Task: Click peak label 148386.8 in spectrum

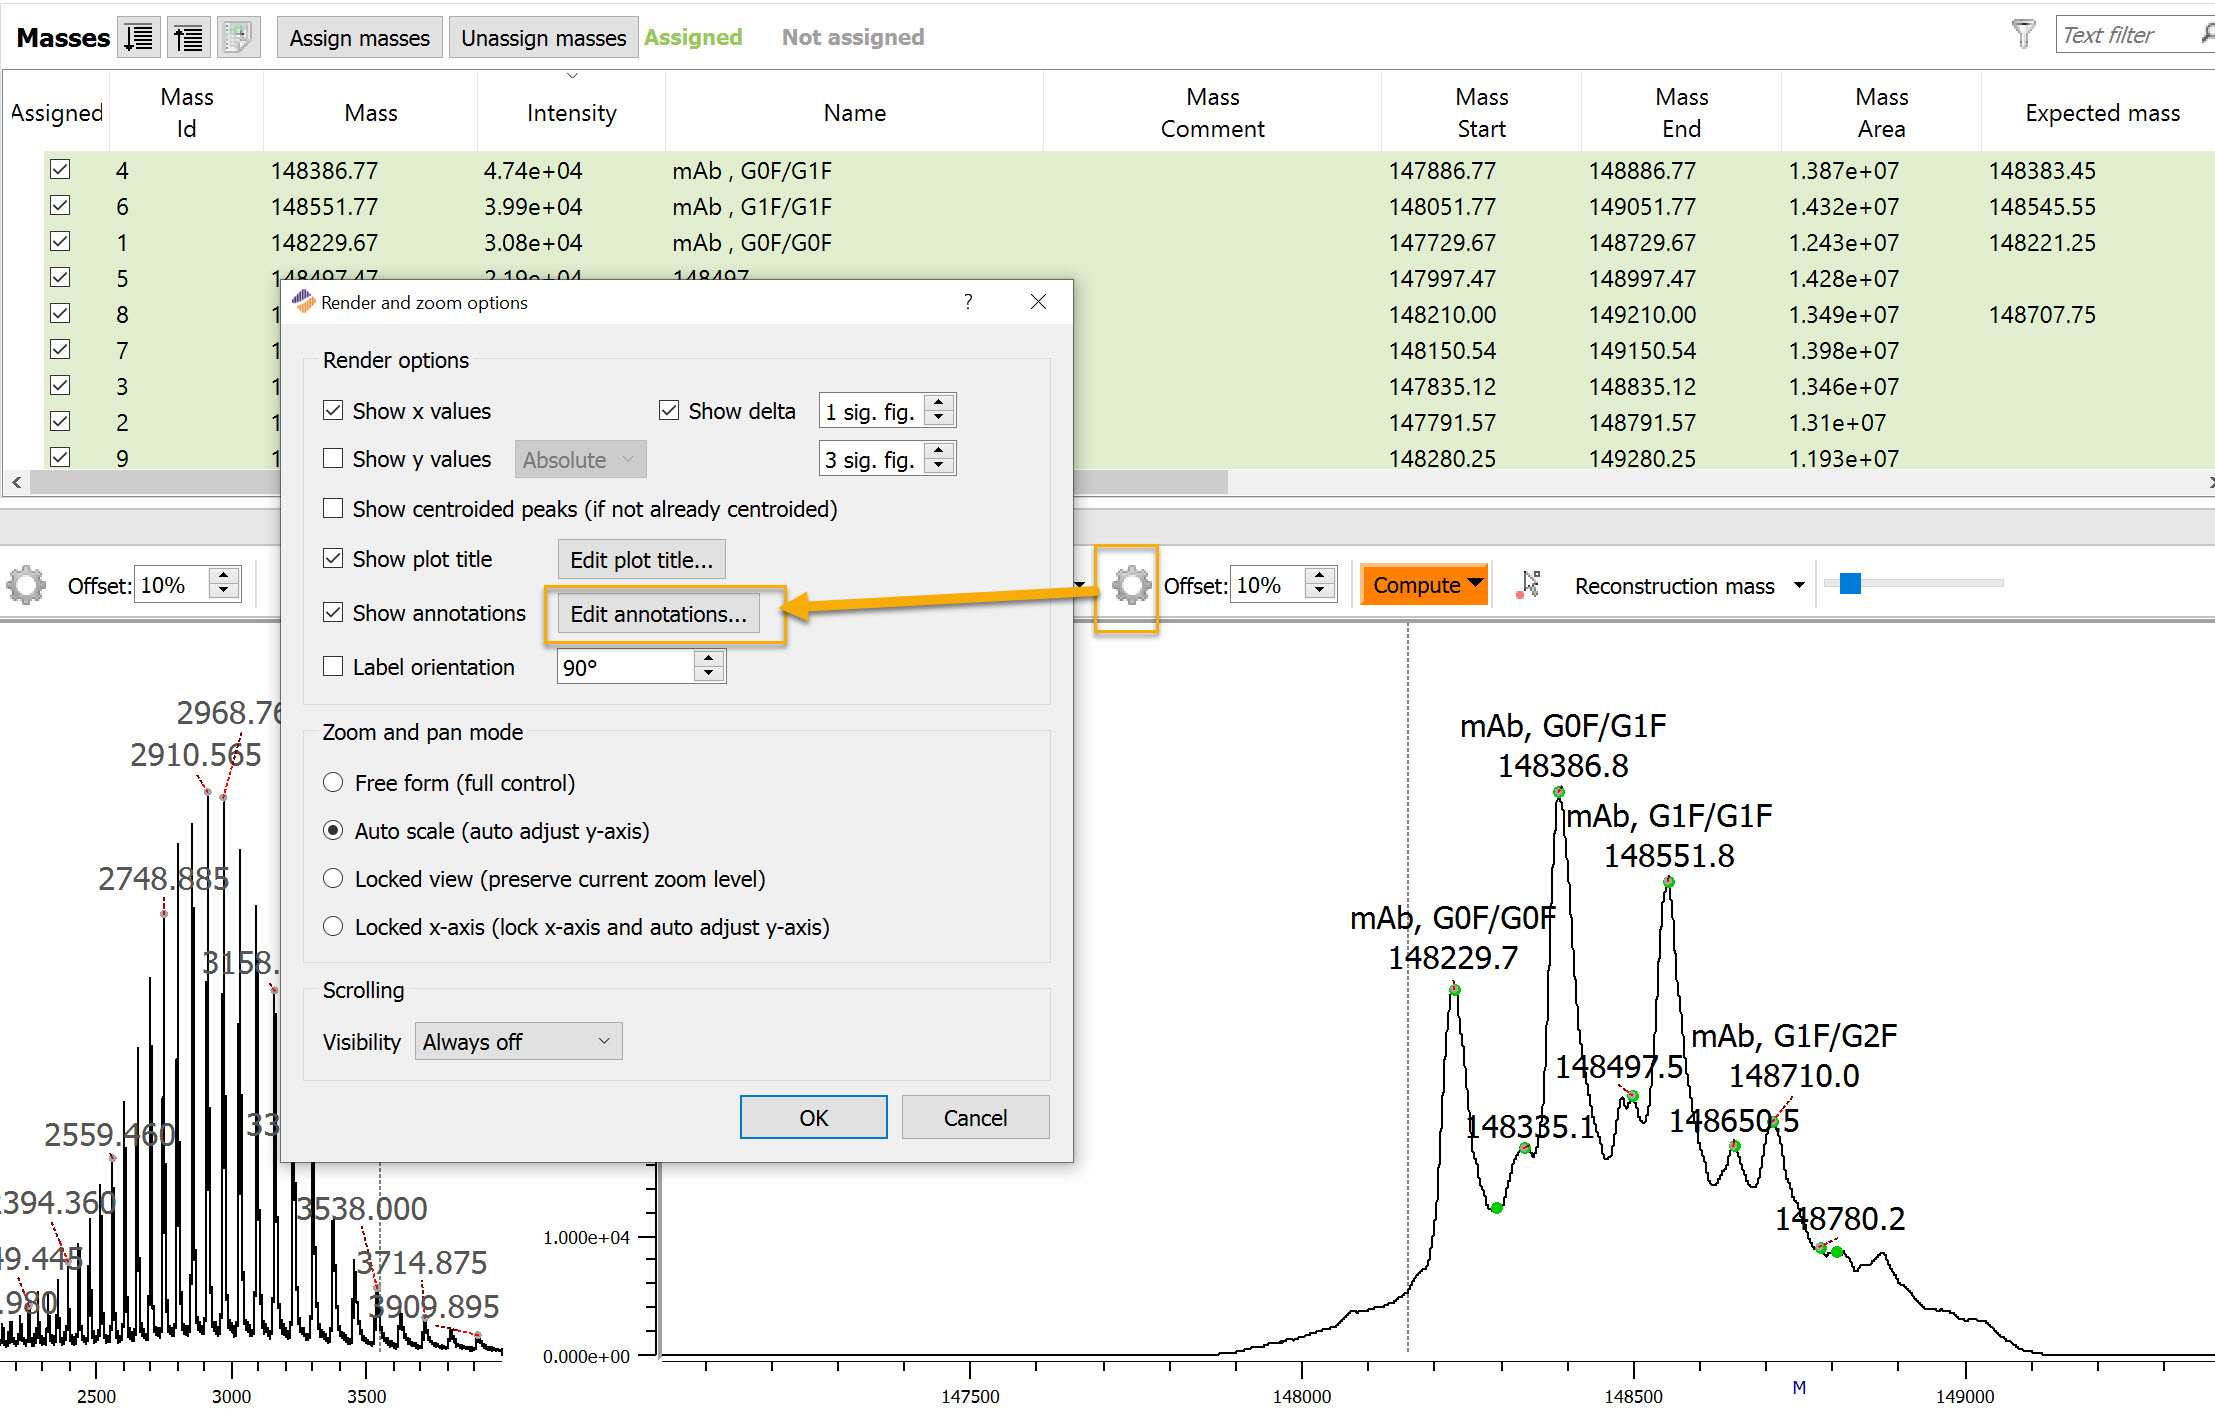Action: tap(1563, 766)
